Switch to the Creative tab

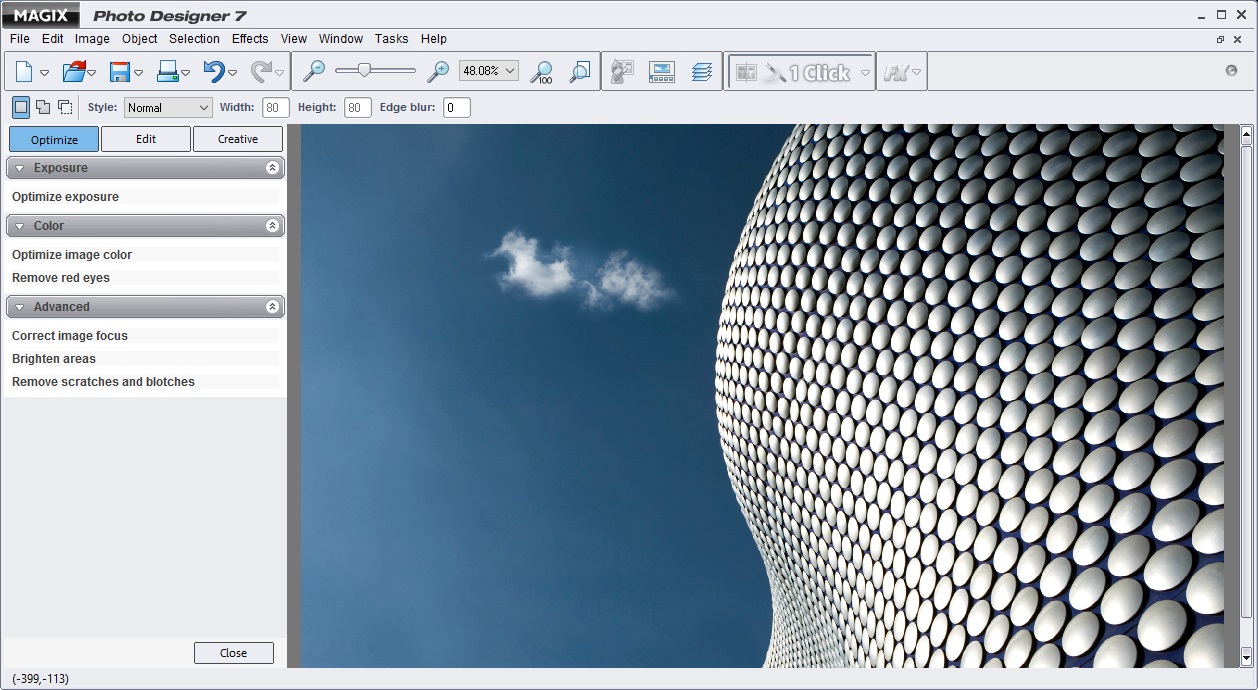(238, 139)
